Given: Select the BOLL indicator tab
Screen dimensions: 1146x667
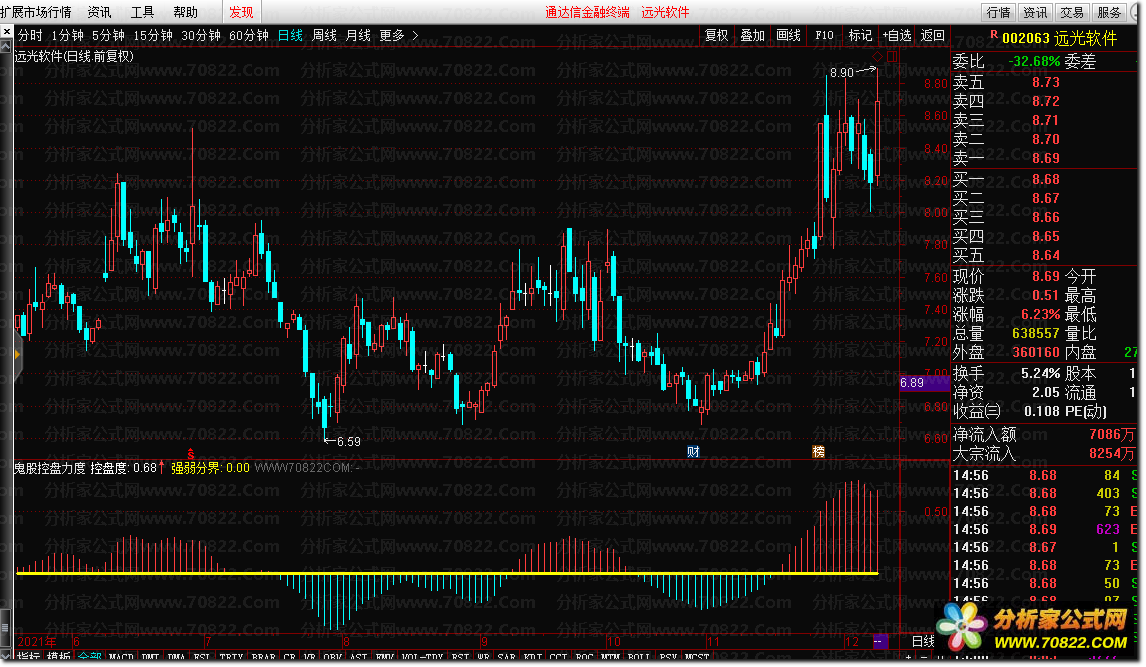Looking at the screenshot, I should (x=640, y=657).
